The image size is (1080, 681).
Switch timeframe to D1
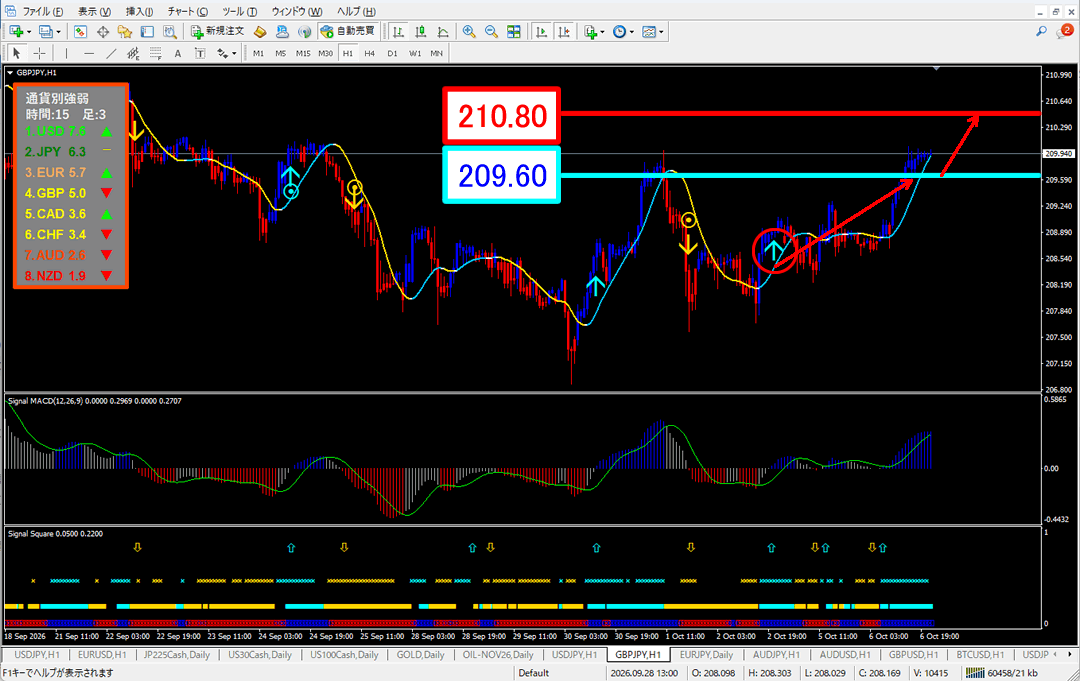tap(393, 53)
